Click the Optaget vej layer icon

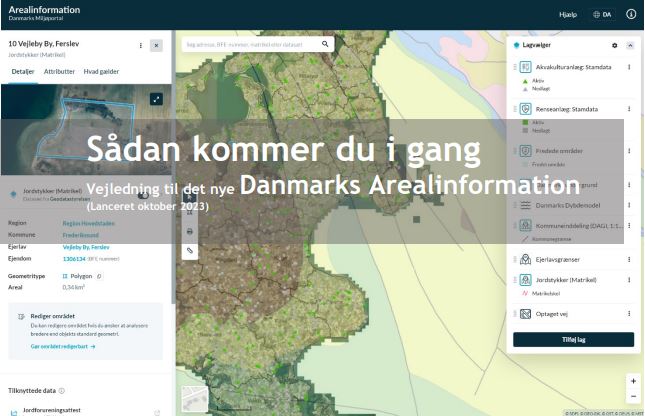click(x=525, y=314)
